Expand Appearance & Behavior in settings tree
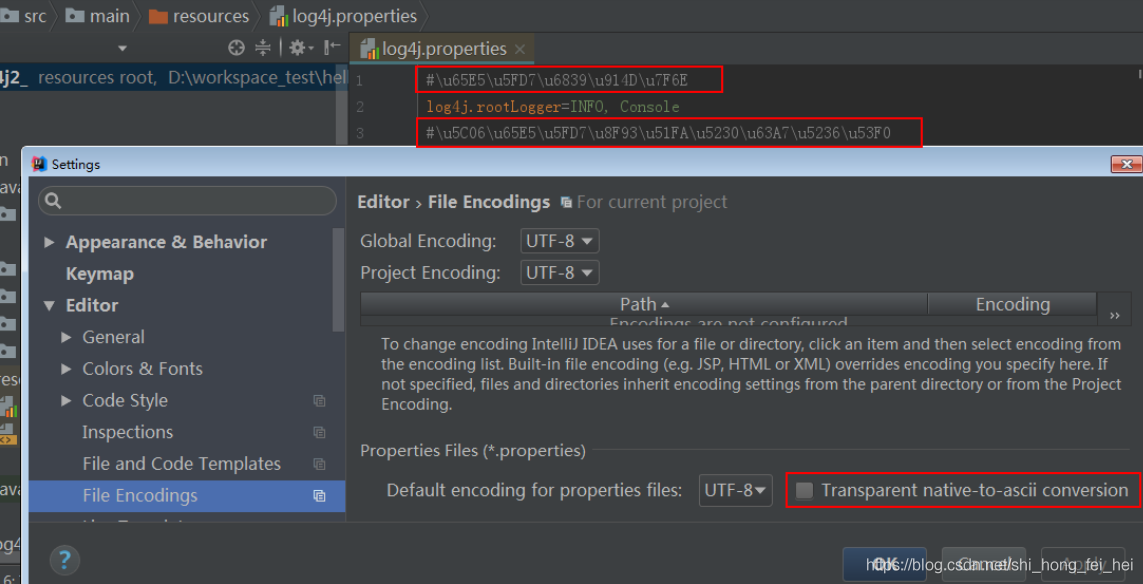Image resolution: width=1143 pixels, height=584 pixels. (x=50, y=242)
